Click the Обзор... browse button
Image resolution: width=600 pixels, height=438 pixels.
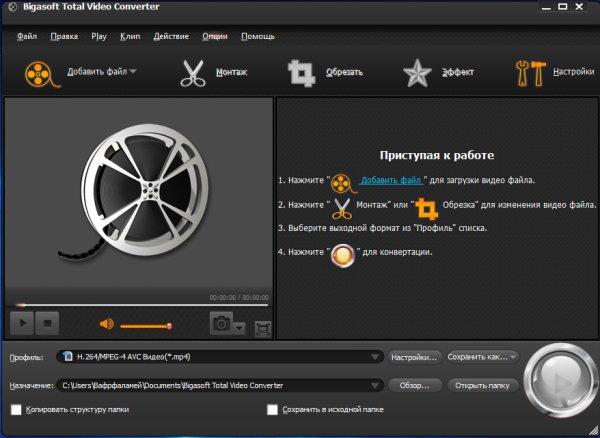[414, 385]
